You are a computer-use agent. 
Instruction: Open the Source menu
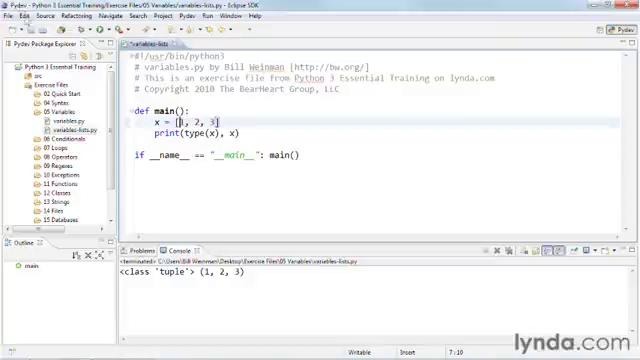point(45,16)
